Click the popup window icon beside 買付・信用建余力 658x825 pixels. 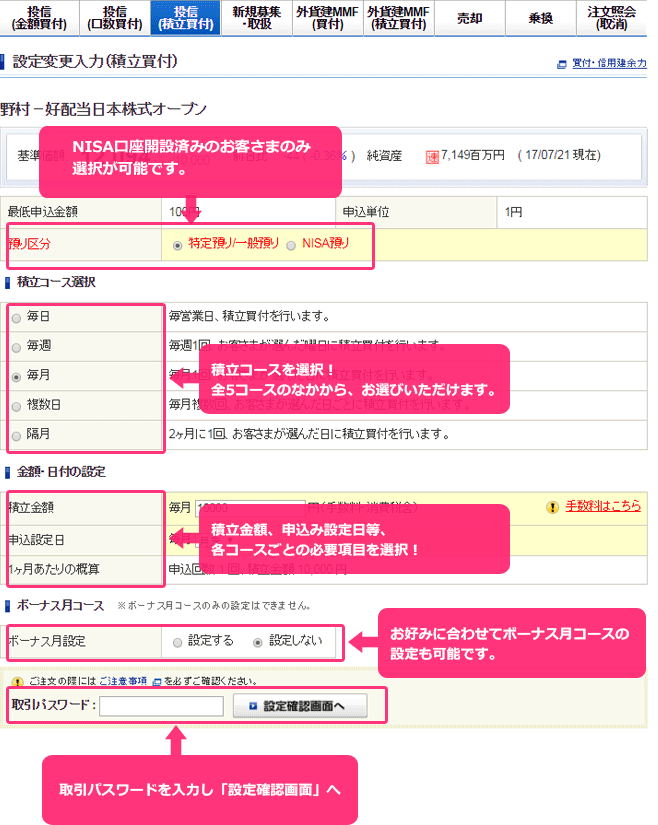(x=562, y=64)
